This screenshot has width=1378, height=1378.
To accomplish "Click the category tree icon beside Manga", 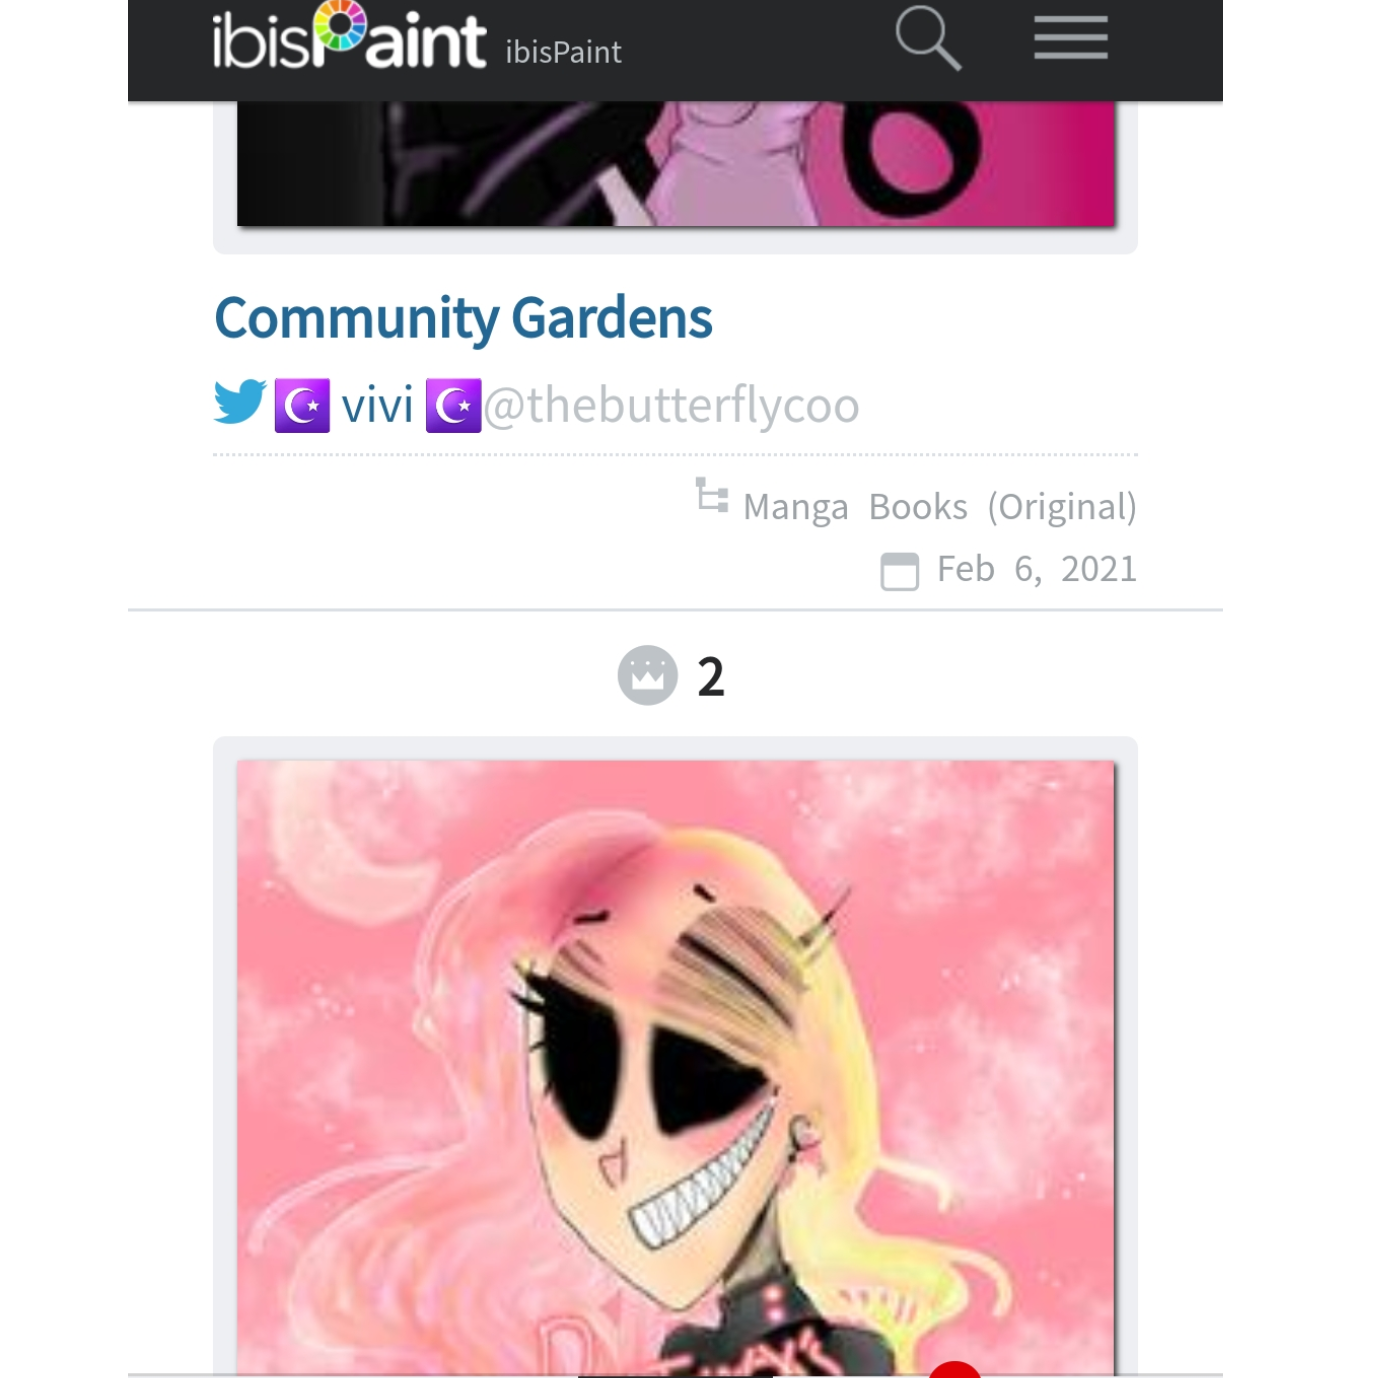I will click(x=712, y=496).
